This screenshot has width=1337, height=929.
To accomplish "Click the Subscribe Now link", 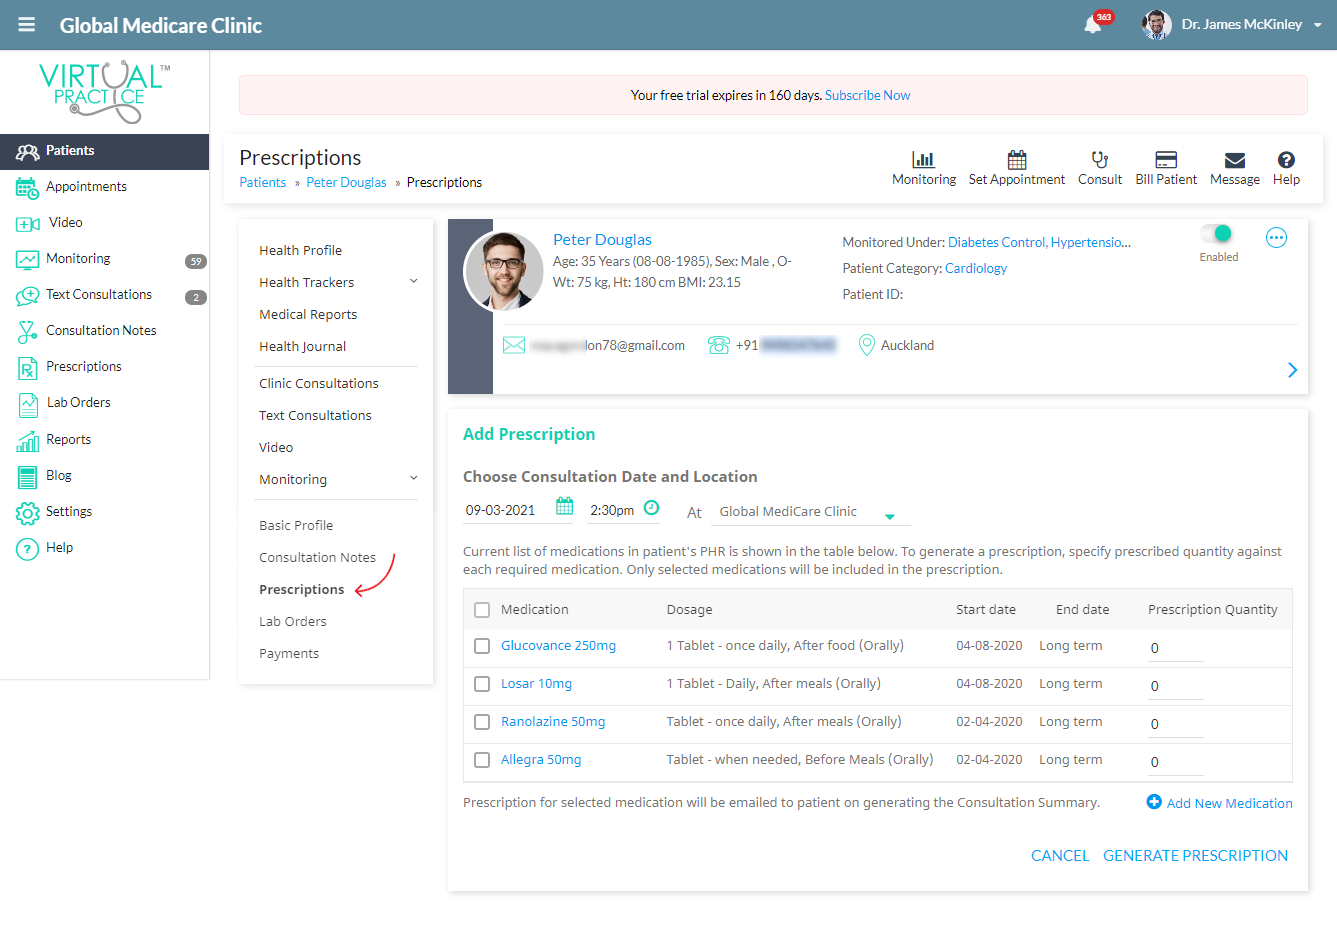I will tap(867, 95).
